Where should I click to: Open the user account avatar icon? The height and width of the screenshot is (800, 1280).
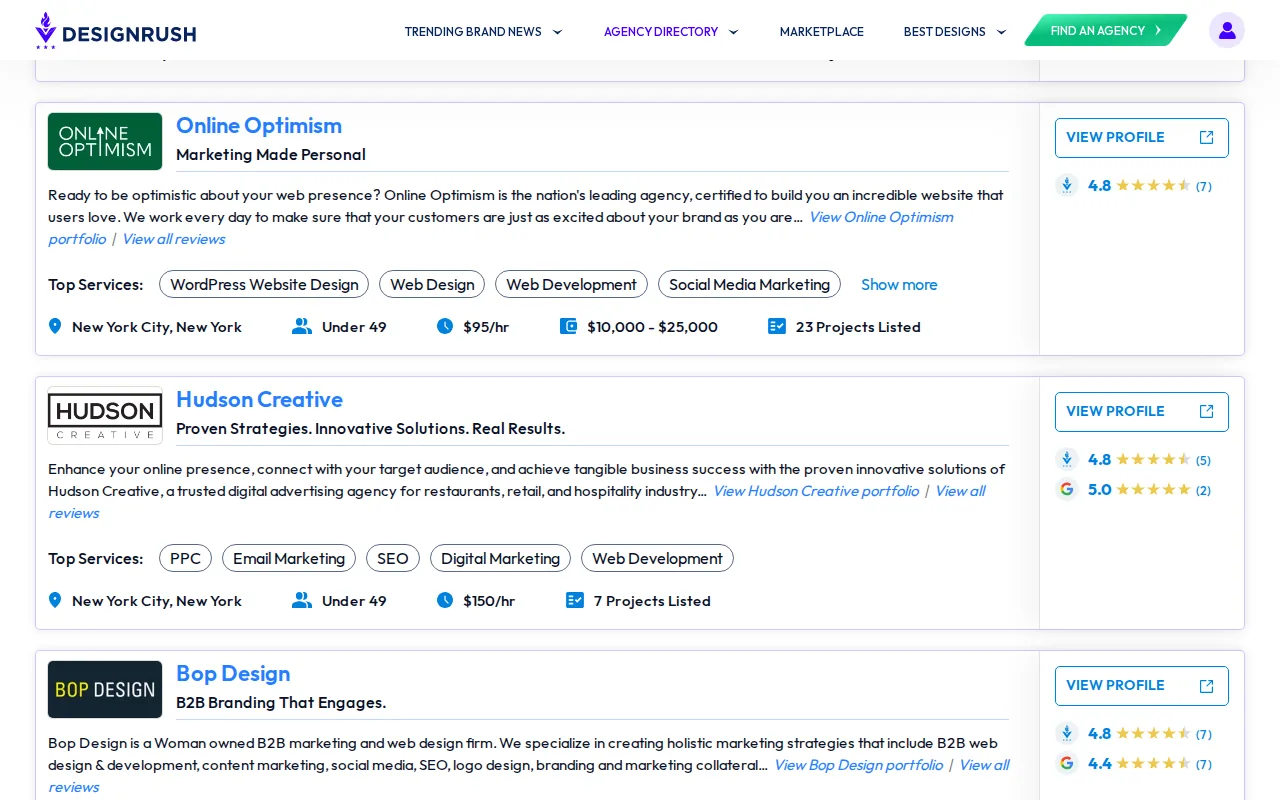(x=1227, y=30)
